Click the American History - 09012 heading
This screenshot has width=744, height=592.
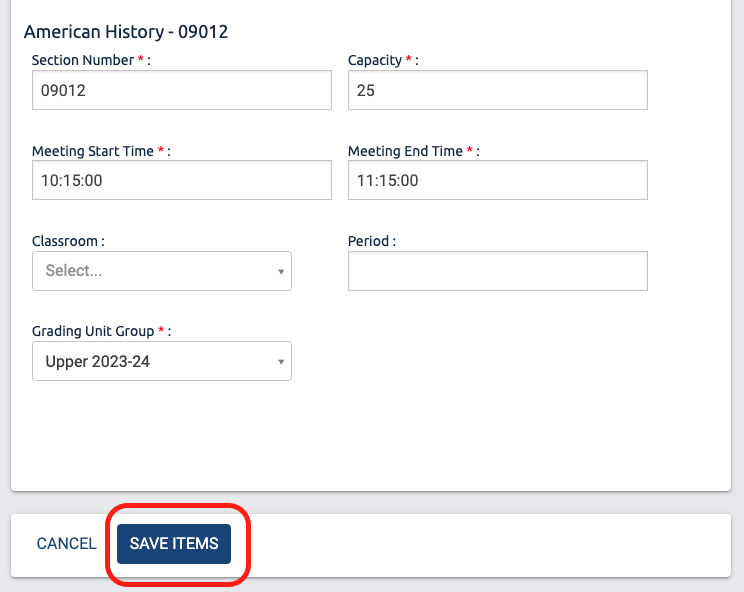(126, 32)
